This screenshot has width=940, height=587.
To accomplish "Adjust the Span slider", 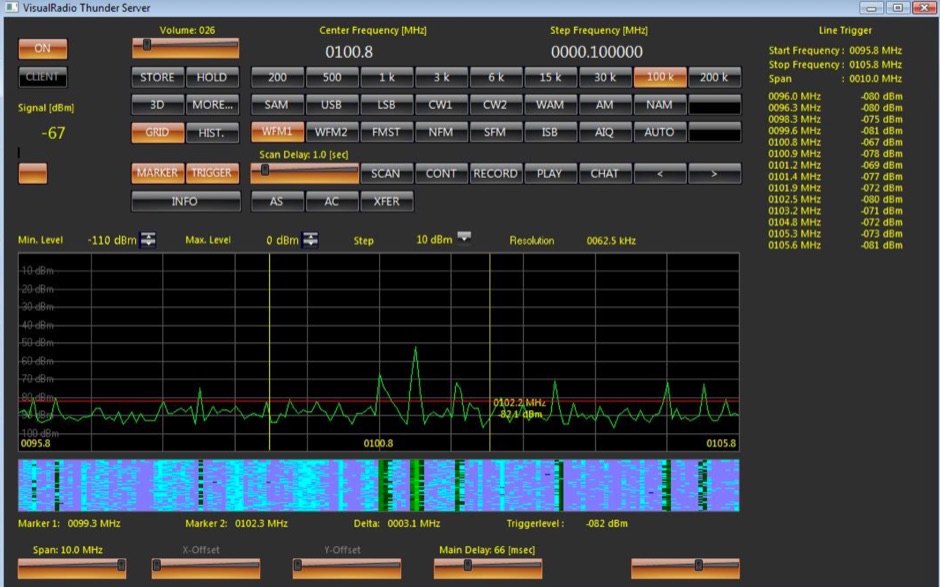I will 72,568.
